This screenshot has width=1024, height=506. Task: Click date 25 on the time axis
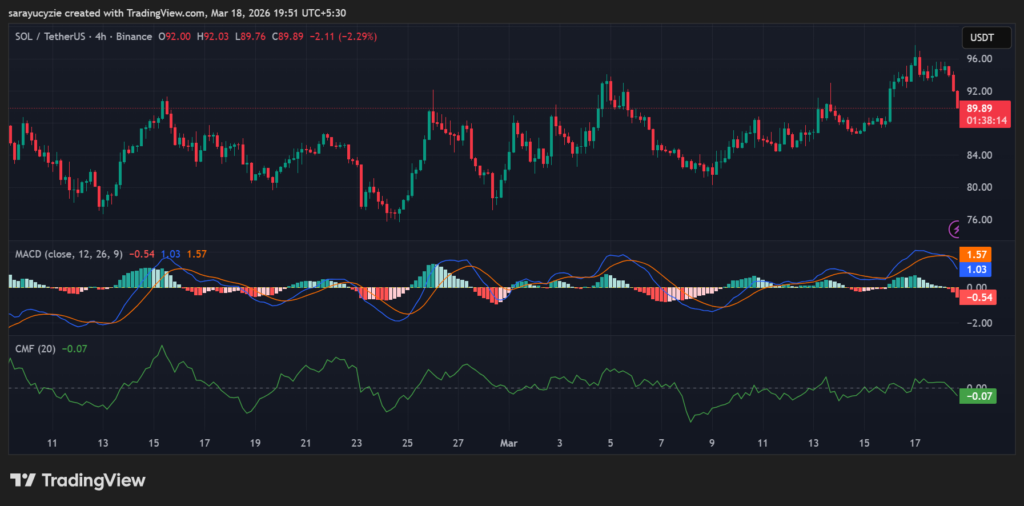[x=407, y=442]
